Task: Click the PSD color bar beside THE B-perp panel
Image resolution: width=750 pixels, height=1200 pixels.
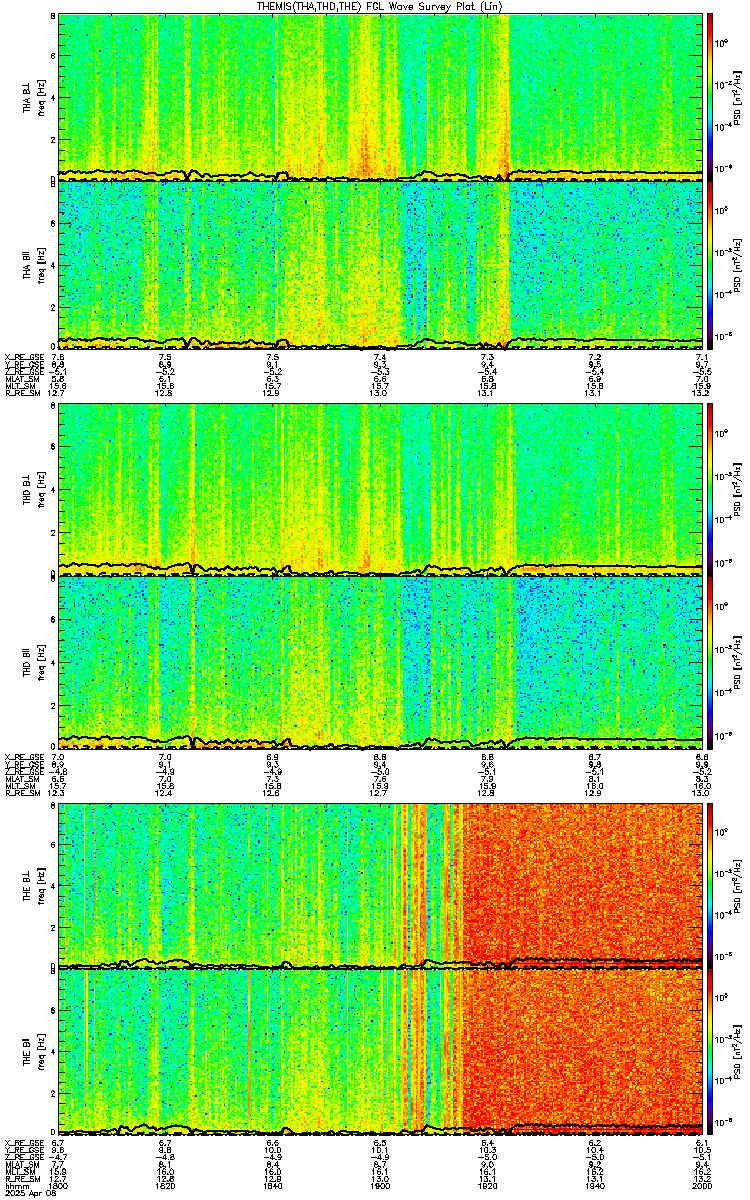Action: click(x=711, y=885)
